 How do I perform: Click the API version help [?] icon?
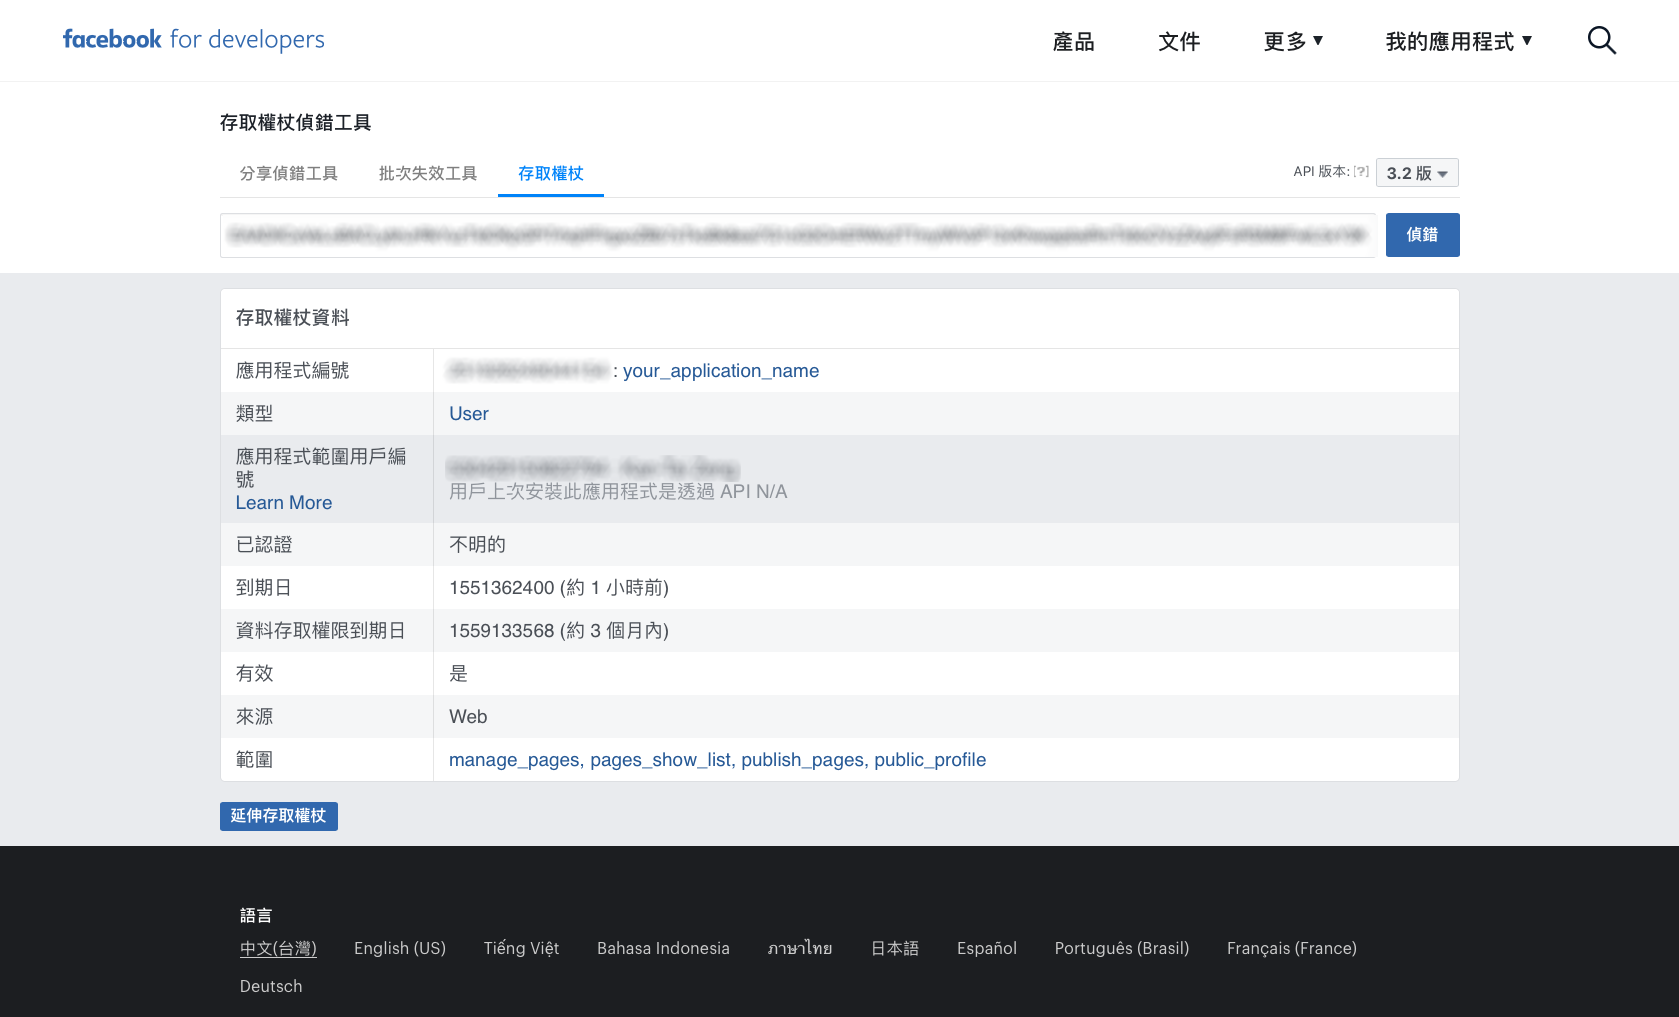[1361, 172]
